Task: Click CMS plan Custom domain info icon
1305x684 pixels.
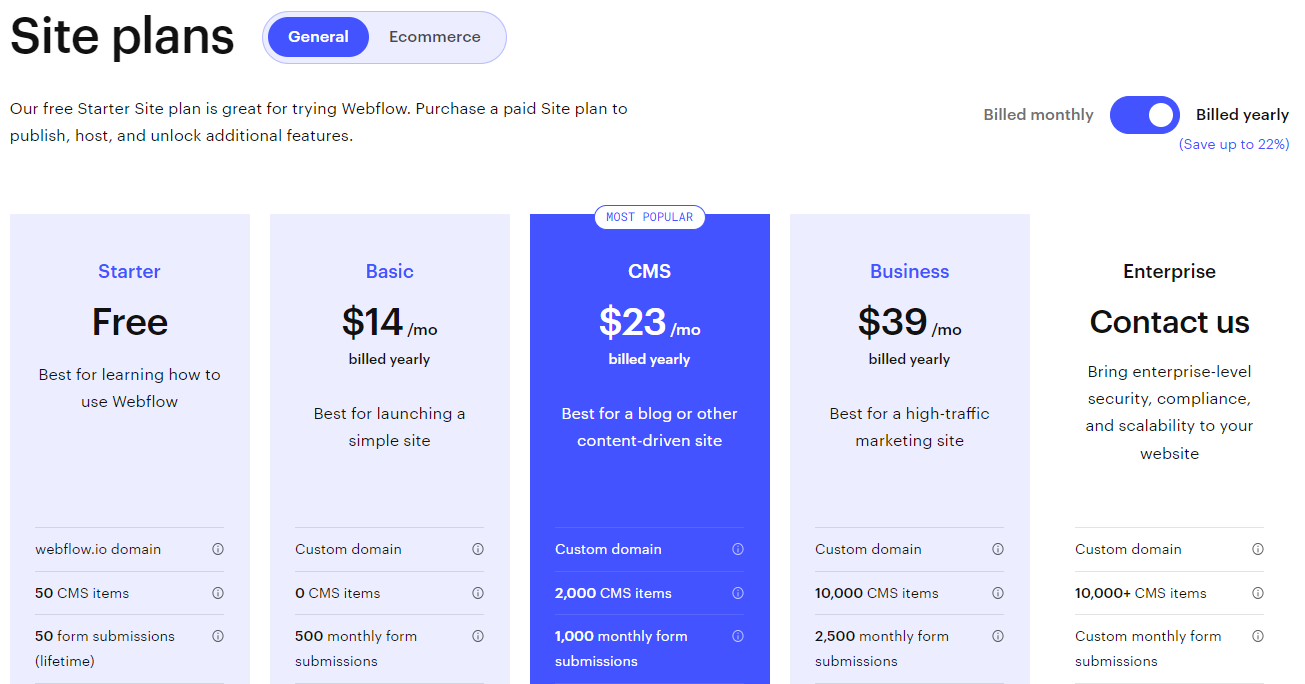Action: [x=738, y=549]
